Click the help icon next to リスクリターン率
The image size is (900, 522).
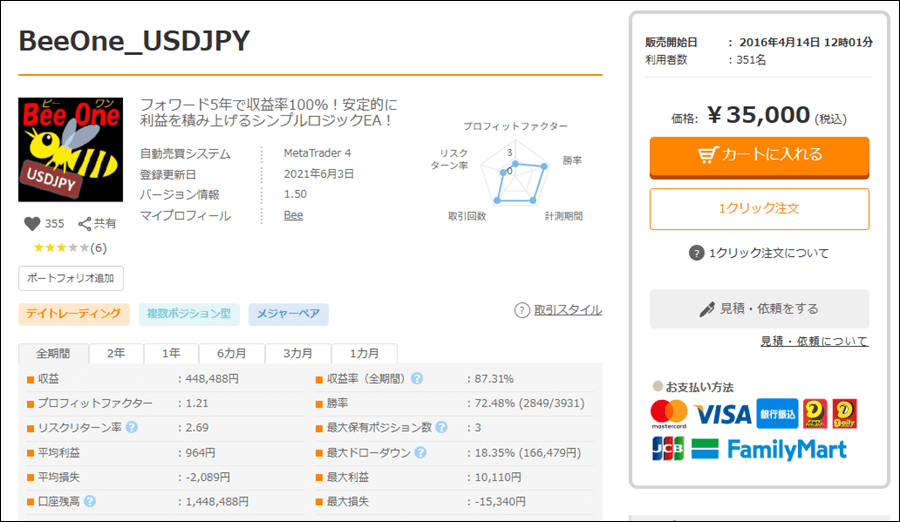pos(132,427)
